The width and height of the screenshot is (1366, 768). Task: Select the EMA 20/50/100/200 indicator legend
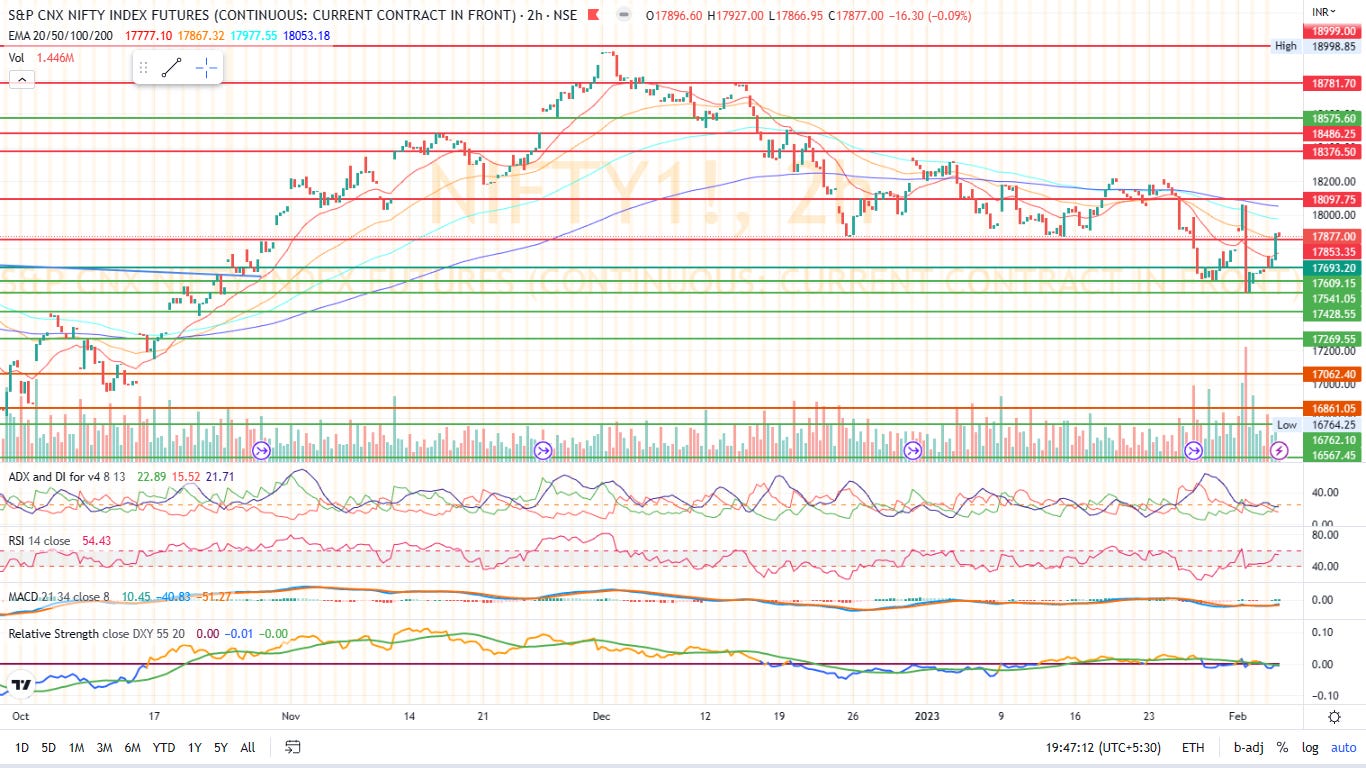click(x=63, y=35)
